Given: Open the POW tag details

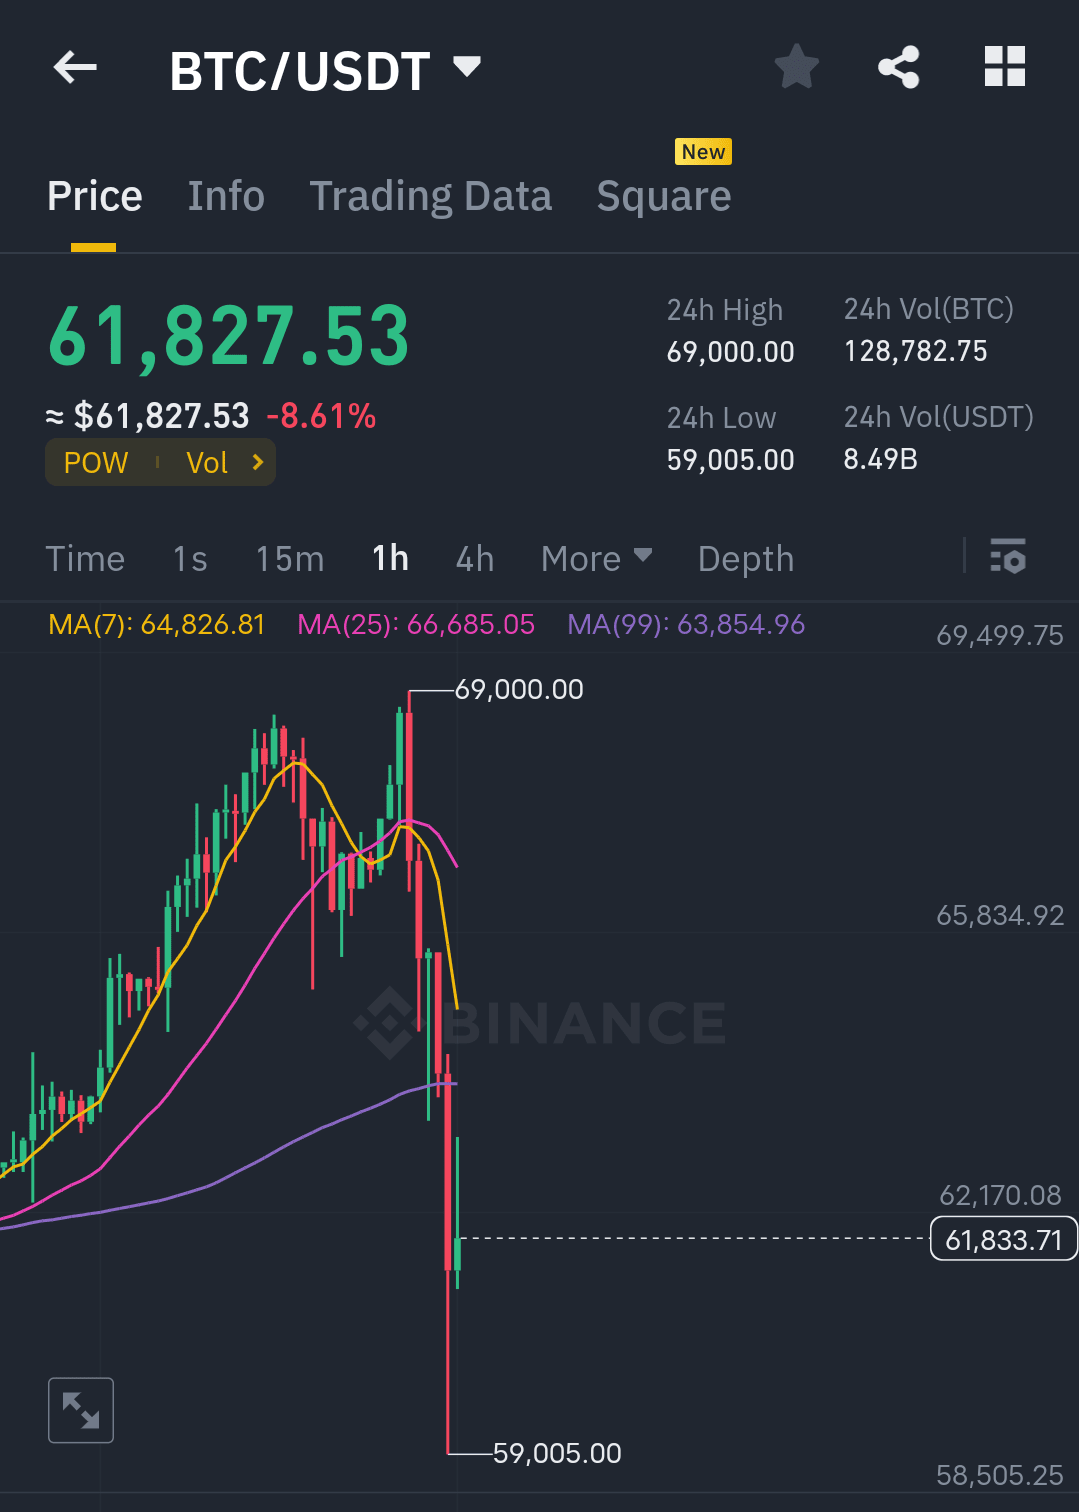Looking at the screenshot, I should pyautogui.click(x=96, y=462).
